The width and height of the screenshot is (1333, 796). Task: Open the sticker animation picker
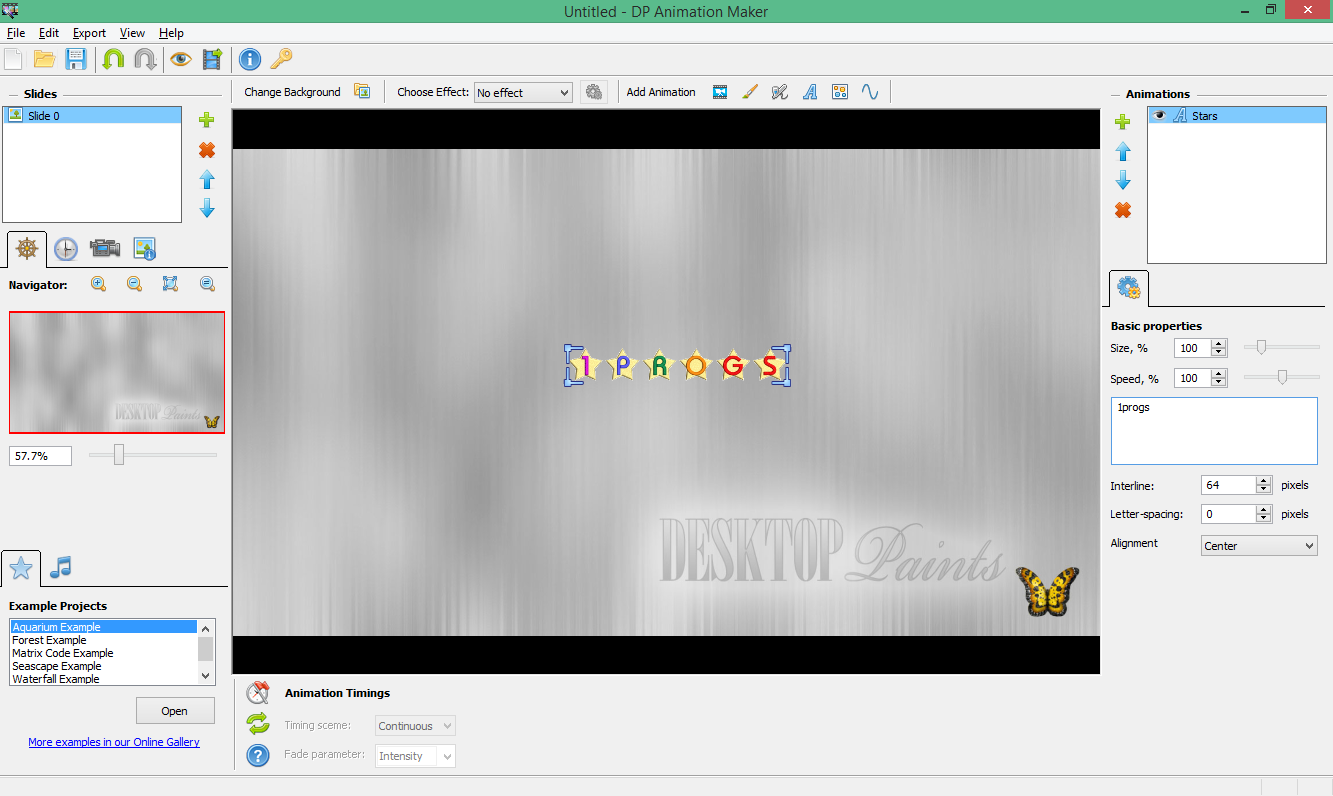(839, 91)
